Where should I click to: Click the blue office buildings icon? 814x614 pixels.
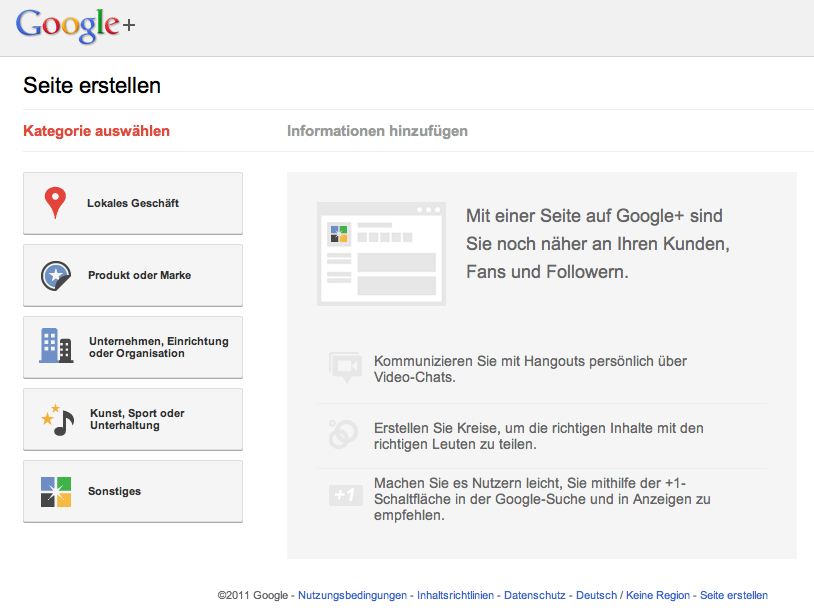pyautogui.click(x=56, y=346)
